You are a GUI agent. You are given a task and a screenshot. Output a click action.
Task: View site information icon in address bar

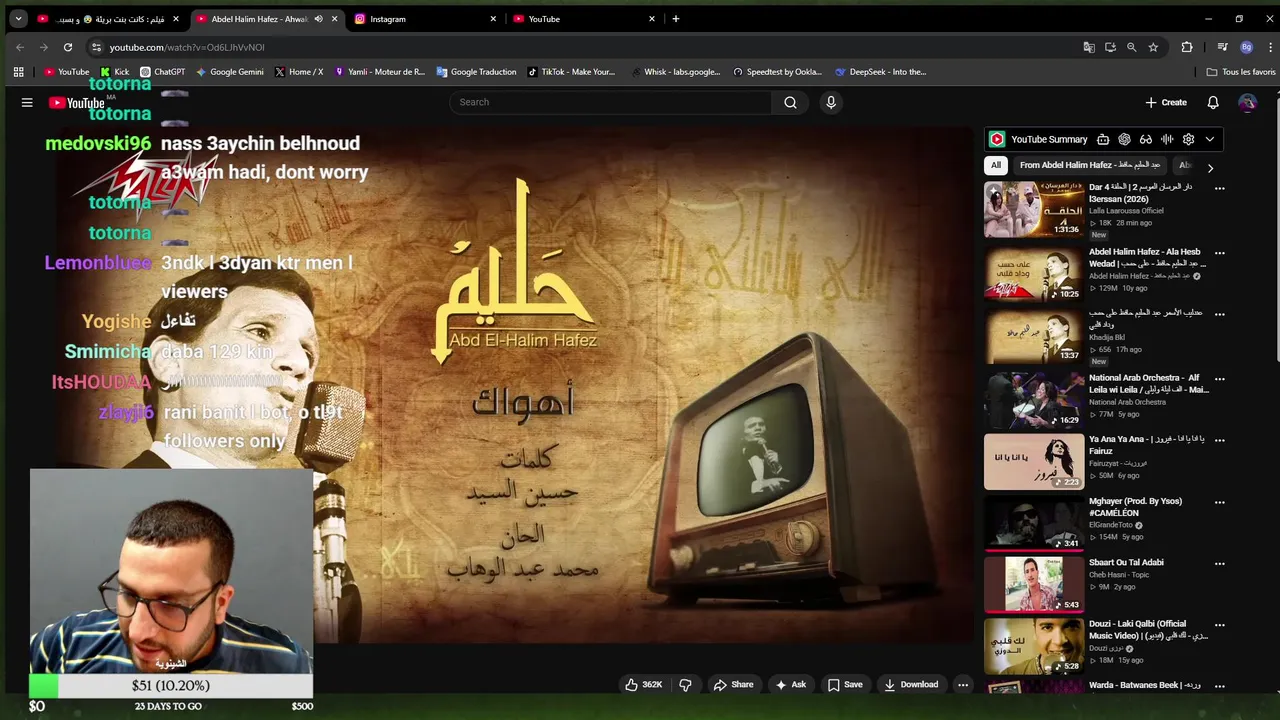click(96, 47)
